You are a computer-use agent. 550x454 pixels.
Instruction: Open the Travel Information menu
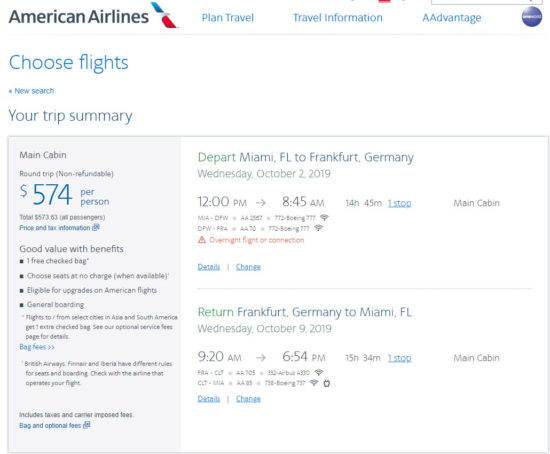click(x=338, y=18)
